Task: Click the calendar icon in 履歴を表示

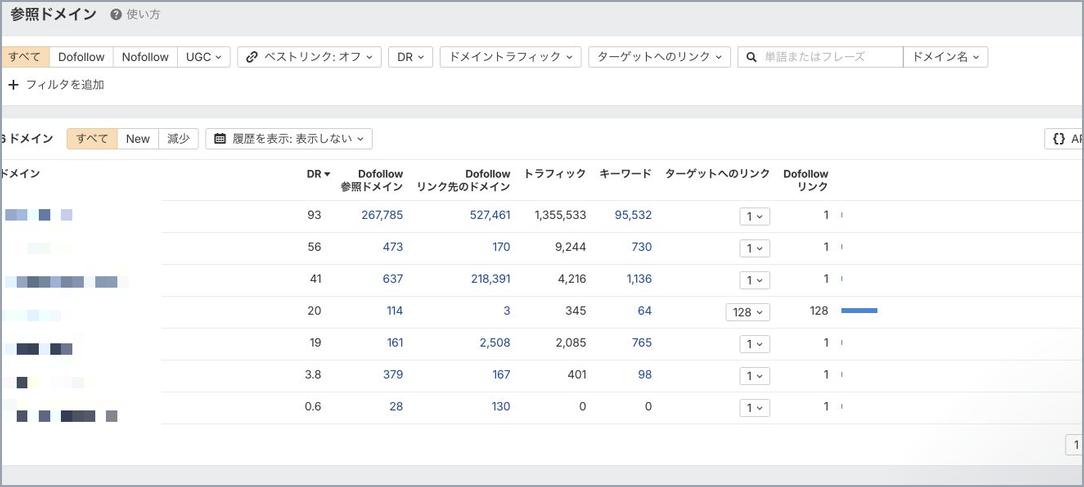Action: click(220, 139)
